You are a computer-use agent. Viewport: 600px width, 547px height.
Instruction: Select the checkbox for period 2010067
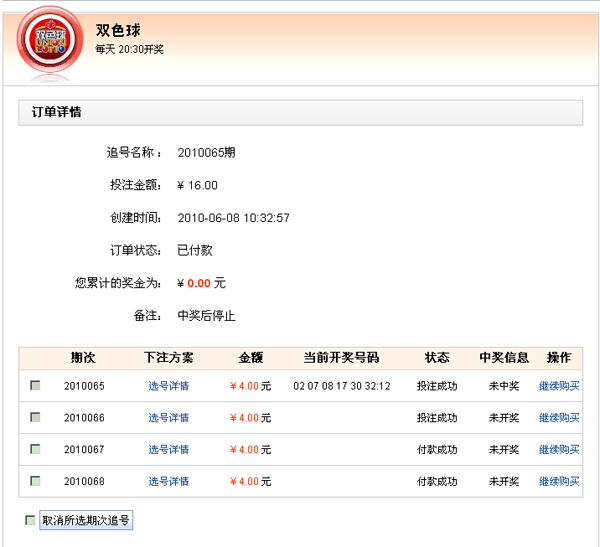pyautogui.click(x=35, y=449)
